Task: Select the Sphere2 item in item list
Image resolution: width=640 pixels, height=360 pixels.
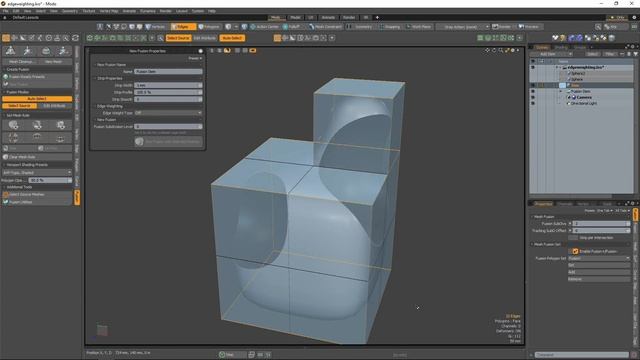Action: (x=578, y=73)
